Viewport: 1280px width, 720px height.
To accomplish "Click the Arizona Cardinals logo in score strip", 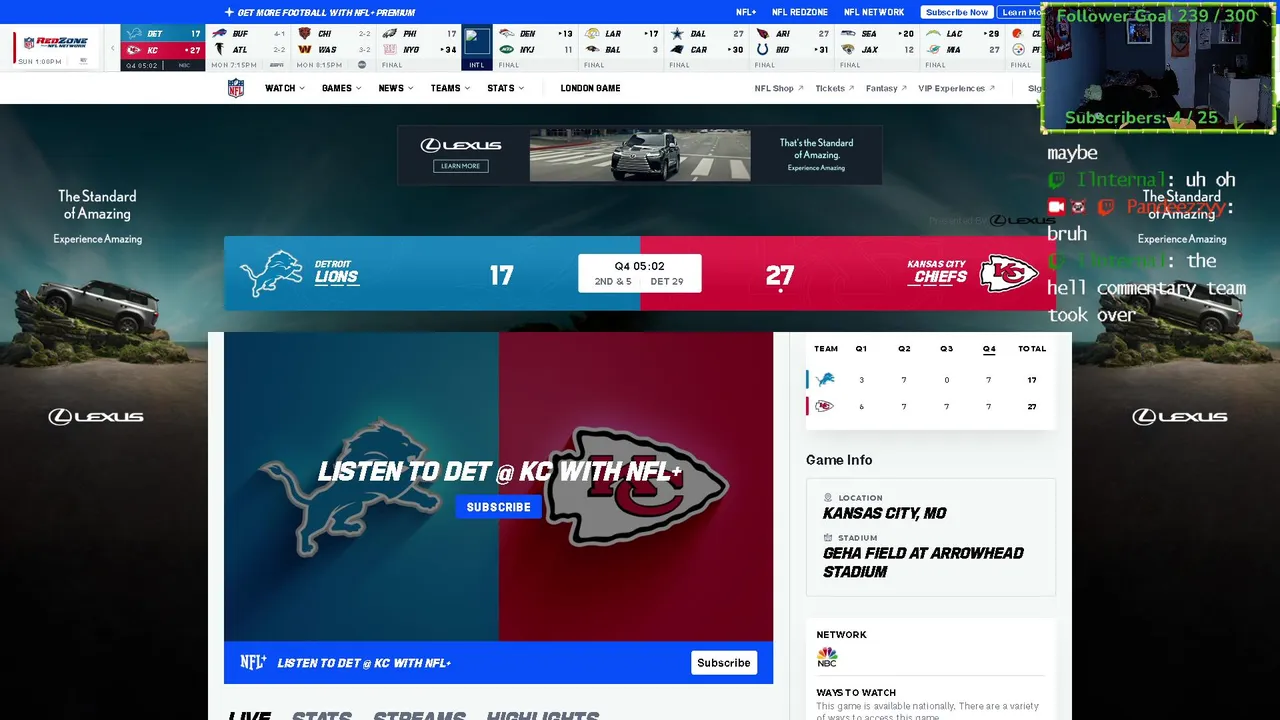I will [763, 34].
